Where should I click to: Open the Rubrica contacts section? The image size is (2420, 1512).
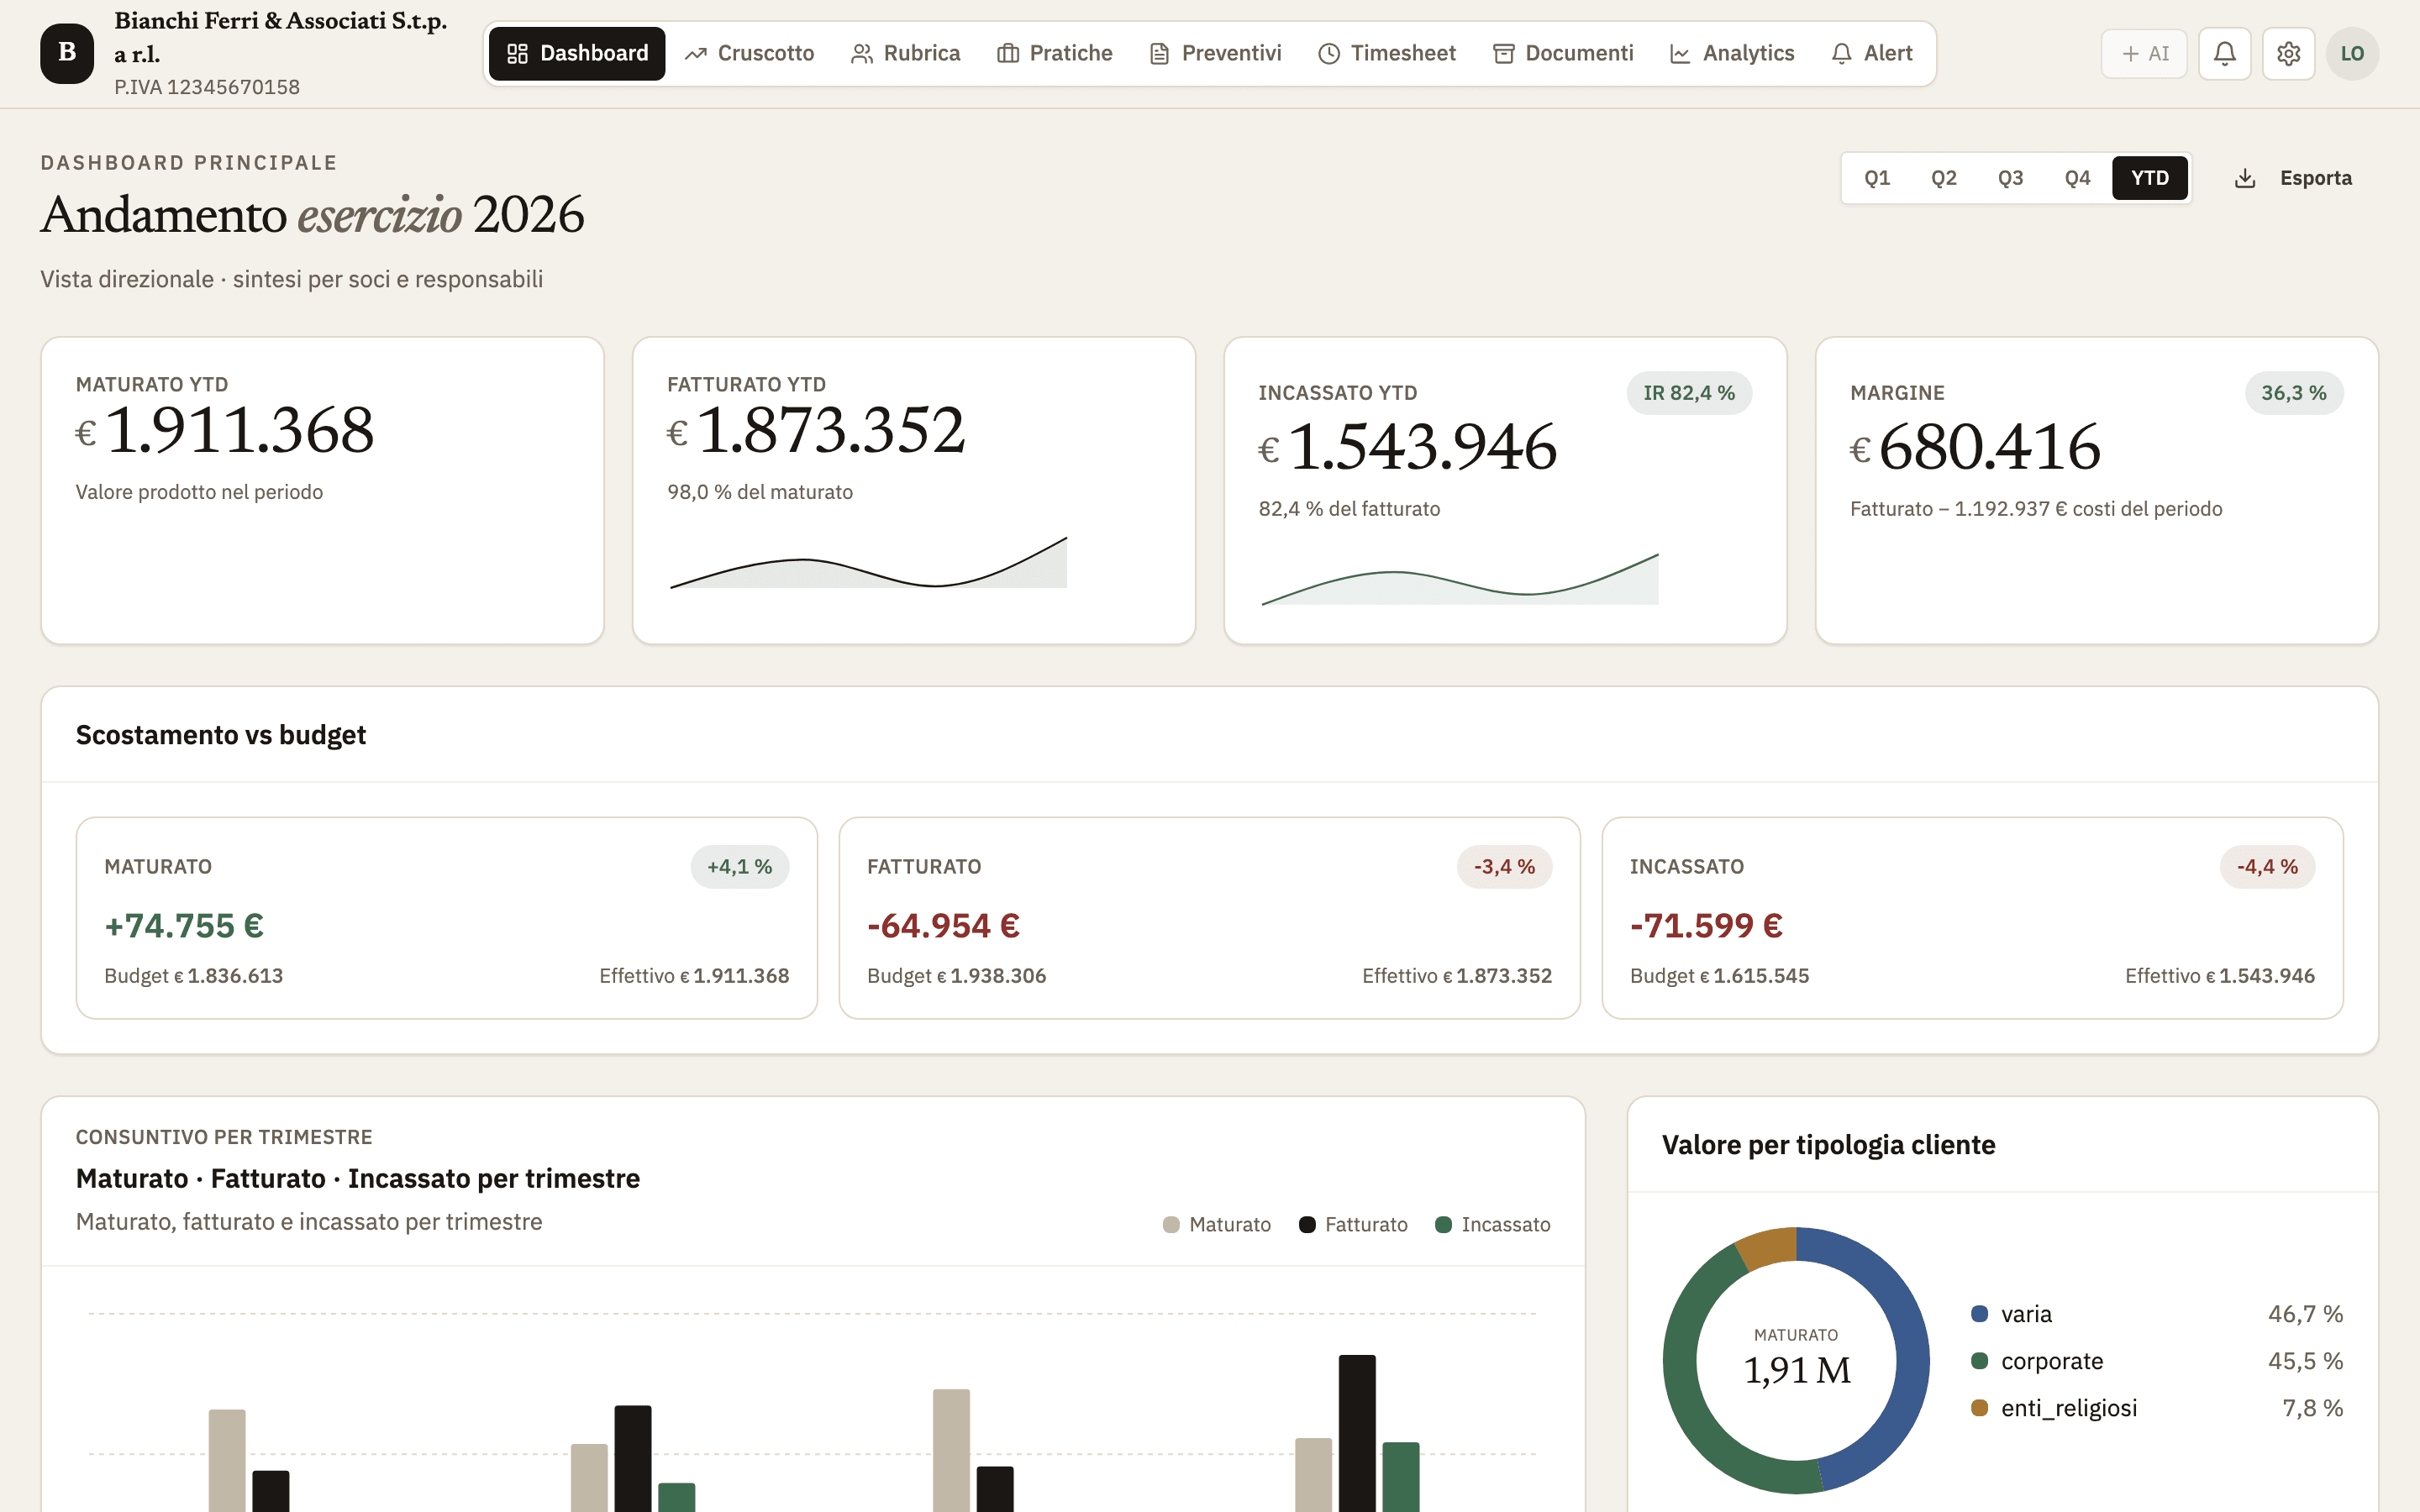pos(905,53)
